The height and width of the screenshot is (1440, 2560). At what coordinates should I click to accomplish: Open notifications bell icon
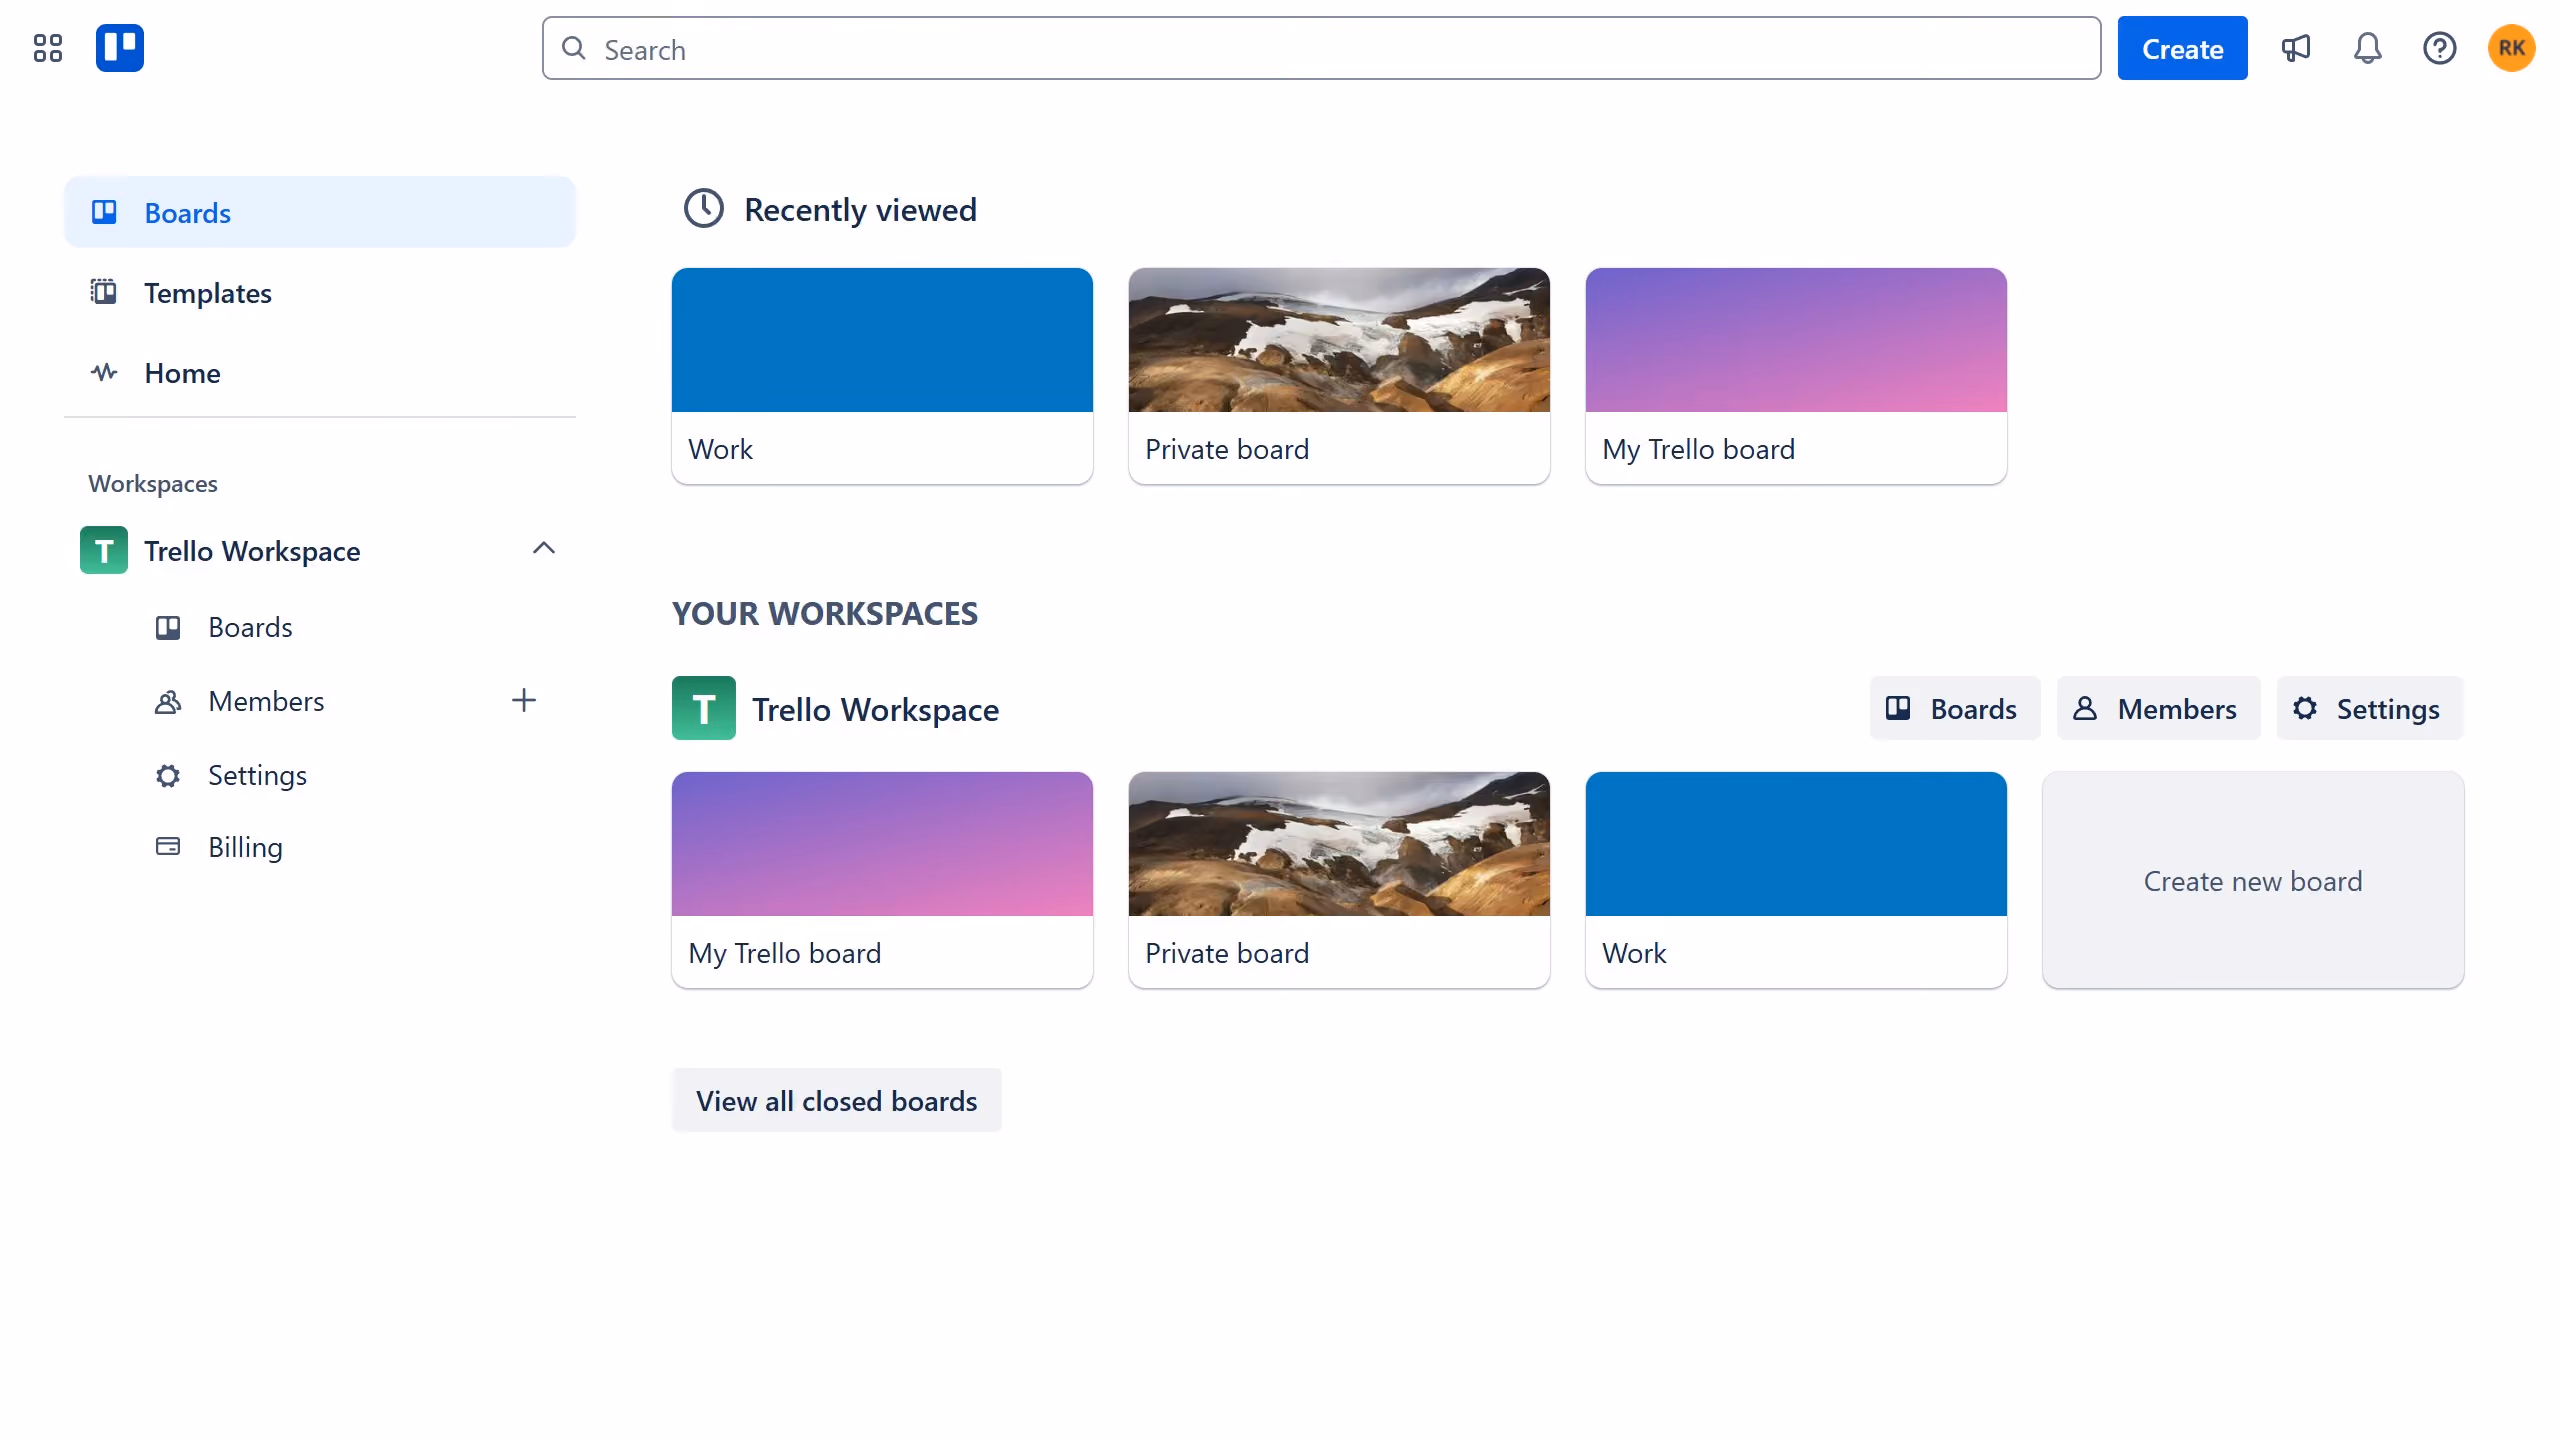point(2368,48)
